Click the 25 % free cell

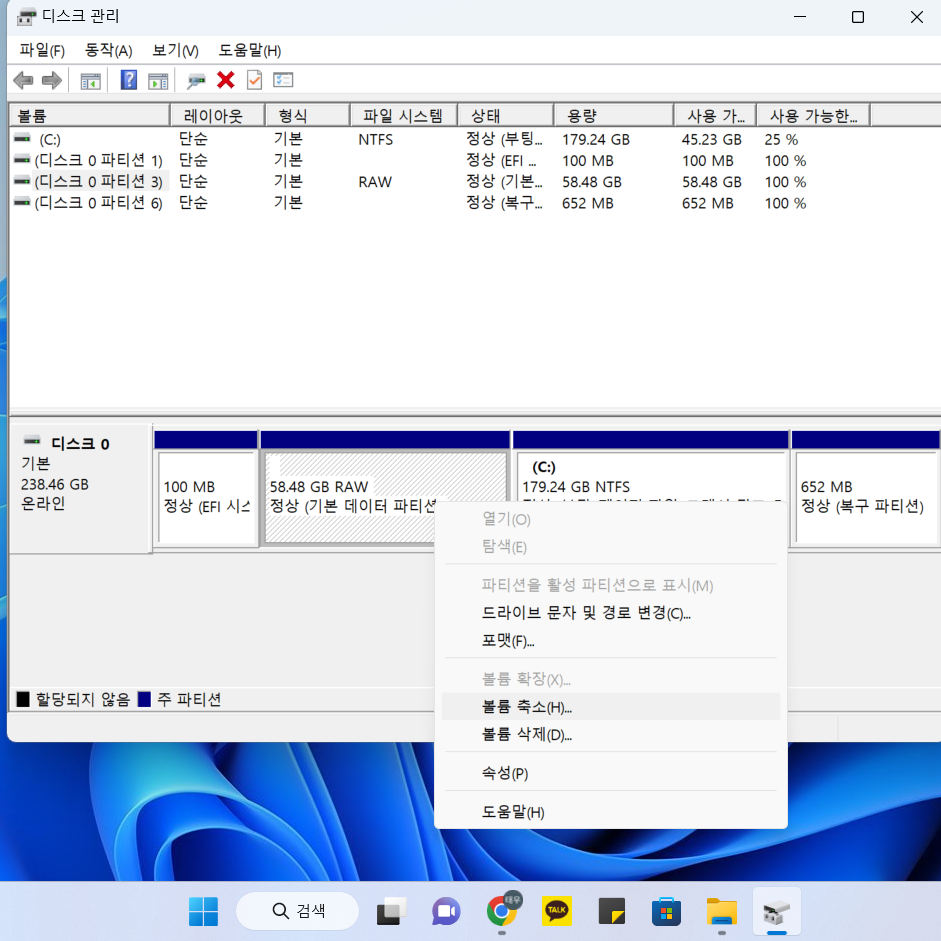click(781, 139)
